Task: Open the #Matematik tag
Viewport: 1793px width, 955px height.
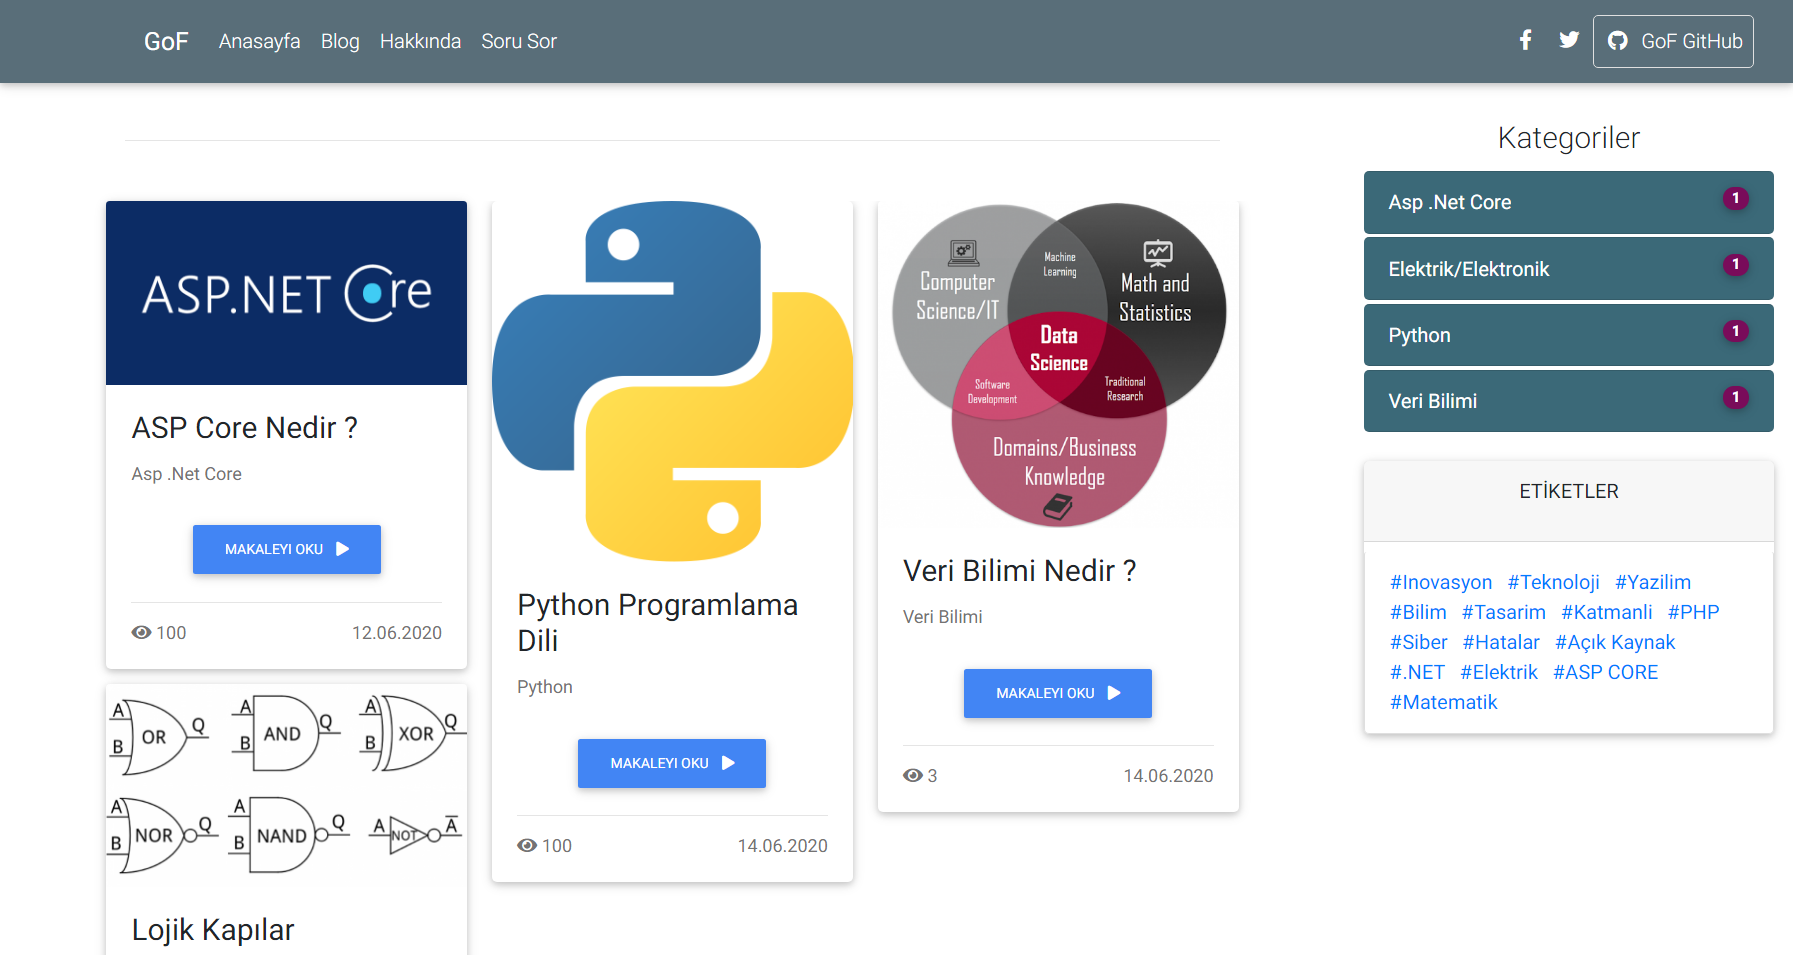Action: point(1444,702)
